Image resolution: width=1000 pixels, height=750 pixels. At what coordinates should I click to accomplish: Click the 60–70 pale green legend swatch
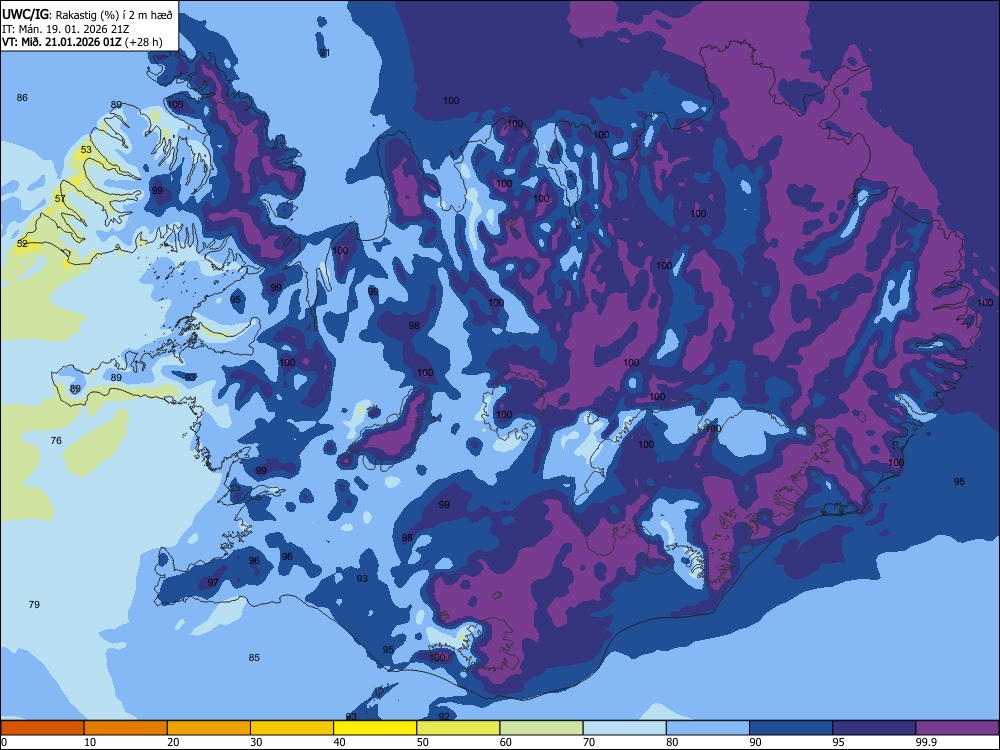point(541,728)
